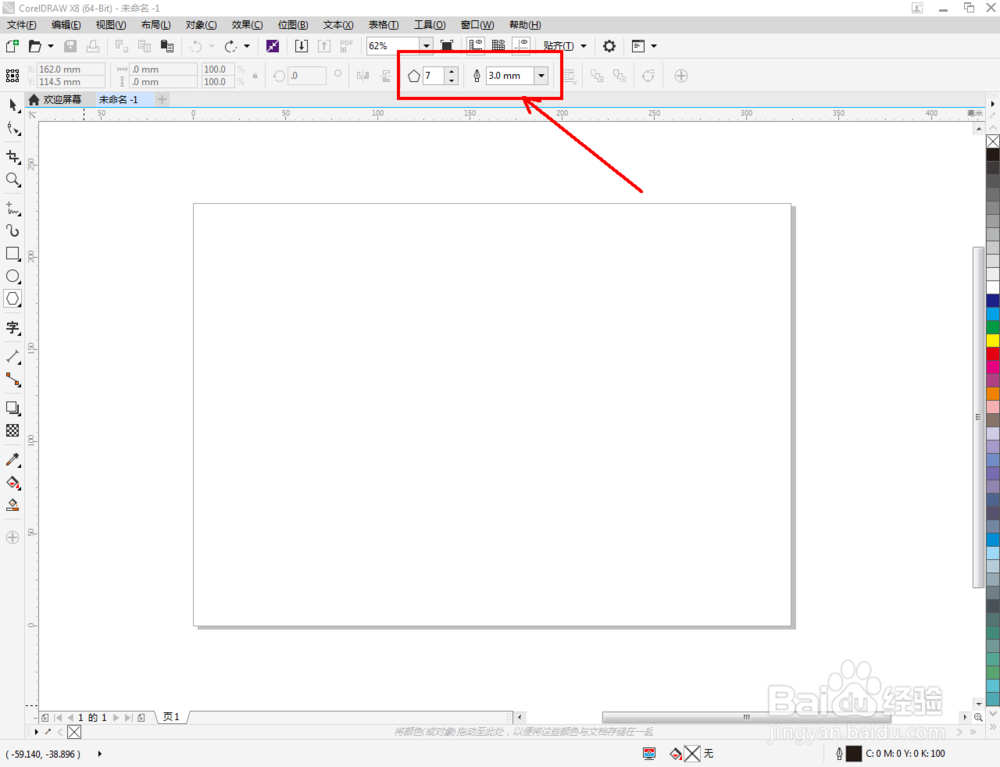Select the Rectangle tool

[13, 254]
